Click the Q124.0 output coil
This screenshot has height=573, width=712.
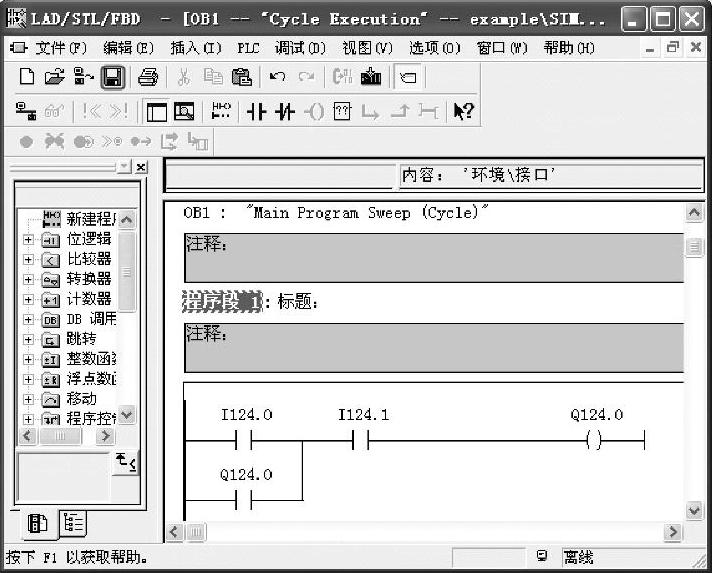coord(593,440)
